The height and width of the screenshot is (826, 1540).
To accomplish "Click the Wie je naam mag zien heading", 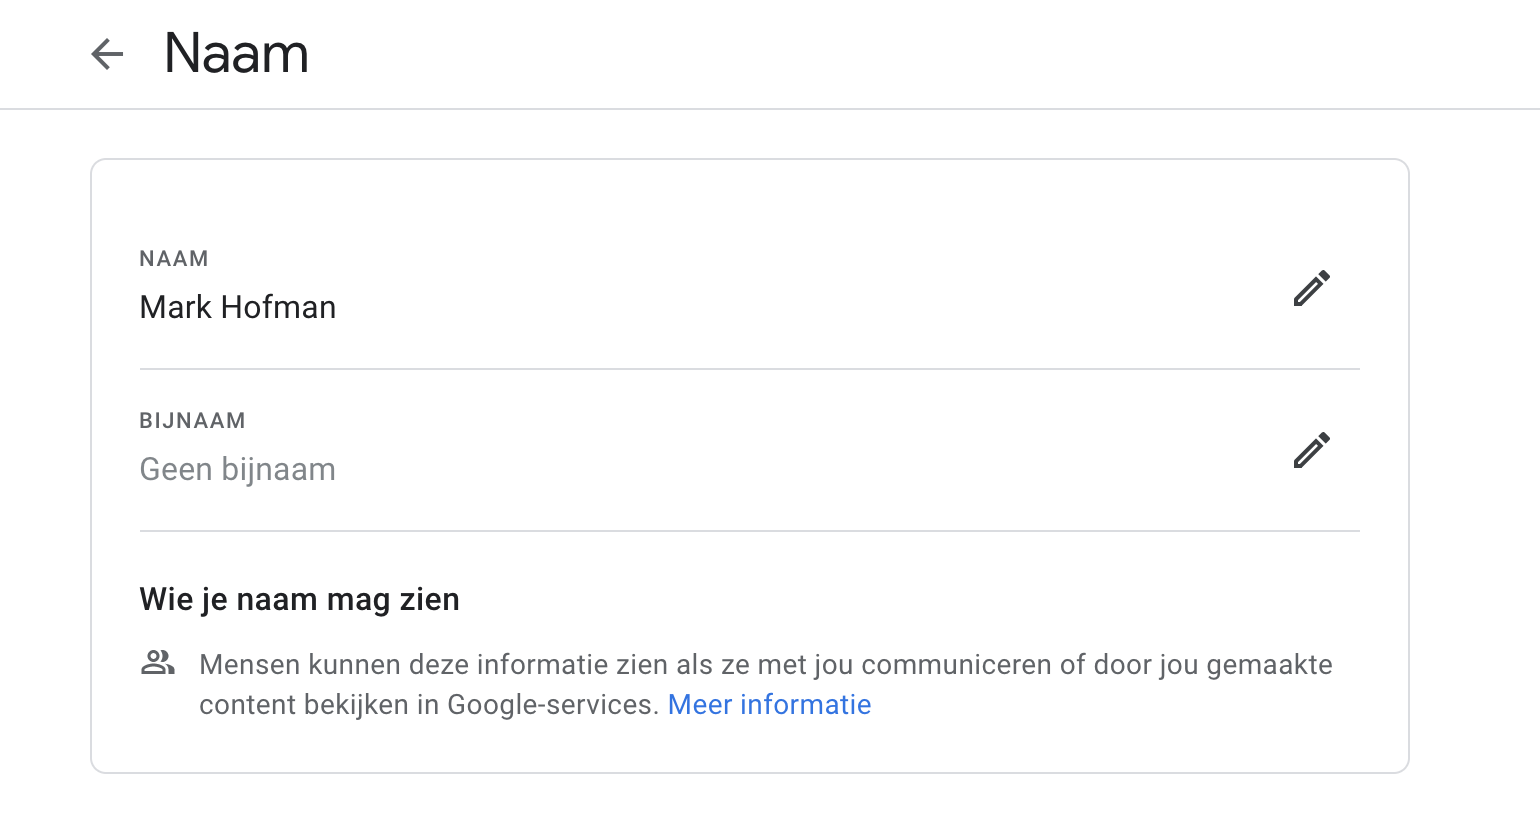I will coord(299,599).
